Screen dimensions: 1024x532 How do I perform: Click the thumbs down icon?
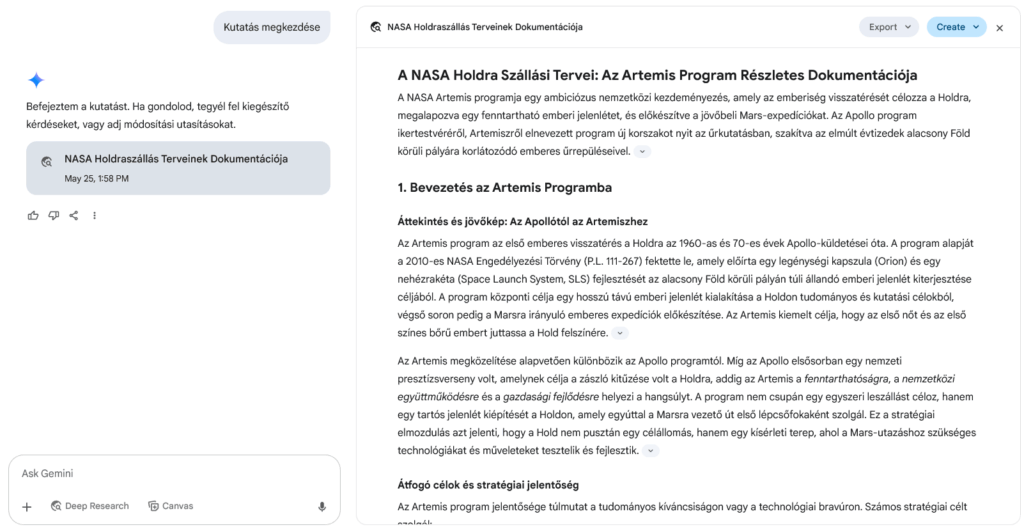click(54, 215)
